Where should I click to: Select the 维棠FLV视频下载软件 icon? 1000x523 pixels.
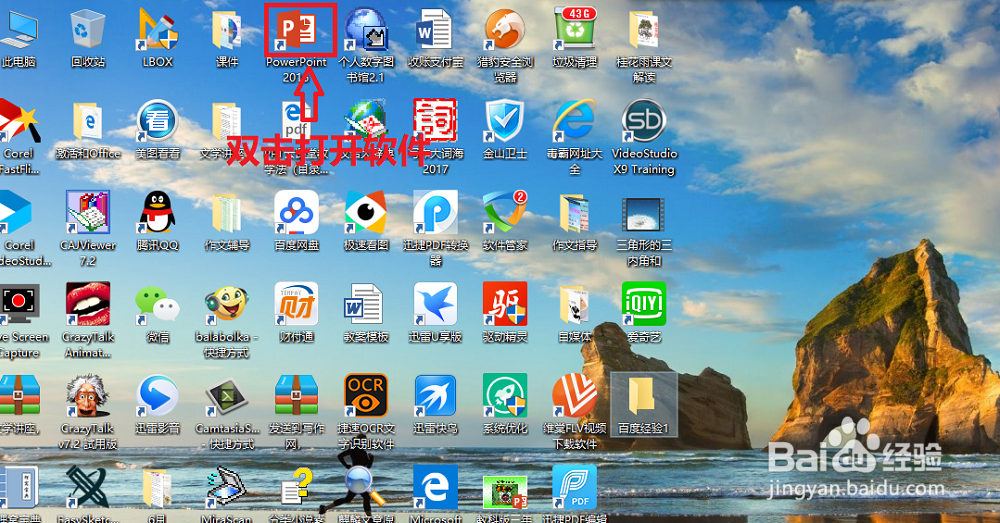point(575,396)
